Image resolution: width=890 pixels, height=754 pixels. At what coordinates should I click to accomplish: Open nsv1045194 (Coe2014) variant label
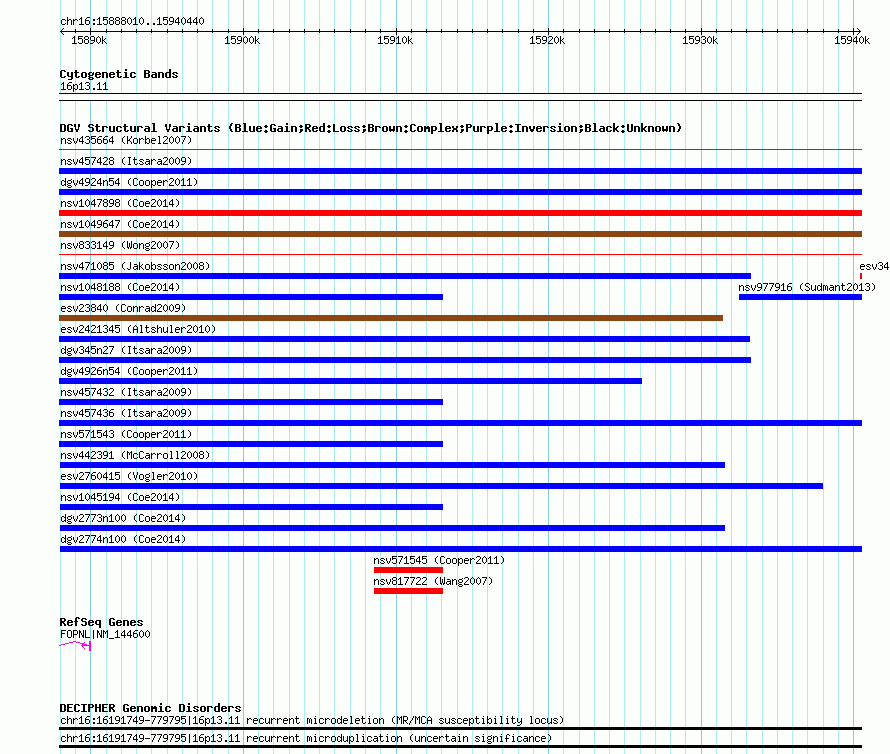pyautogui.click(x=120, y=497)
